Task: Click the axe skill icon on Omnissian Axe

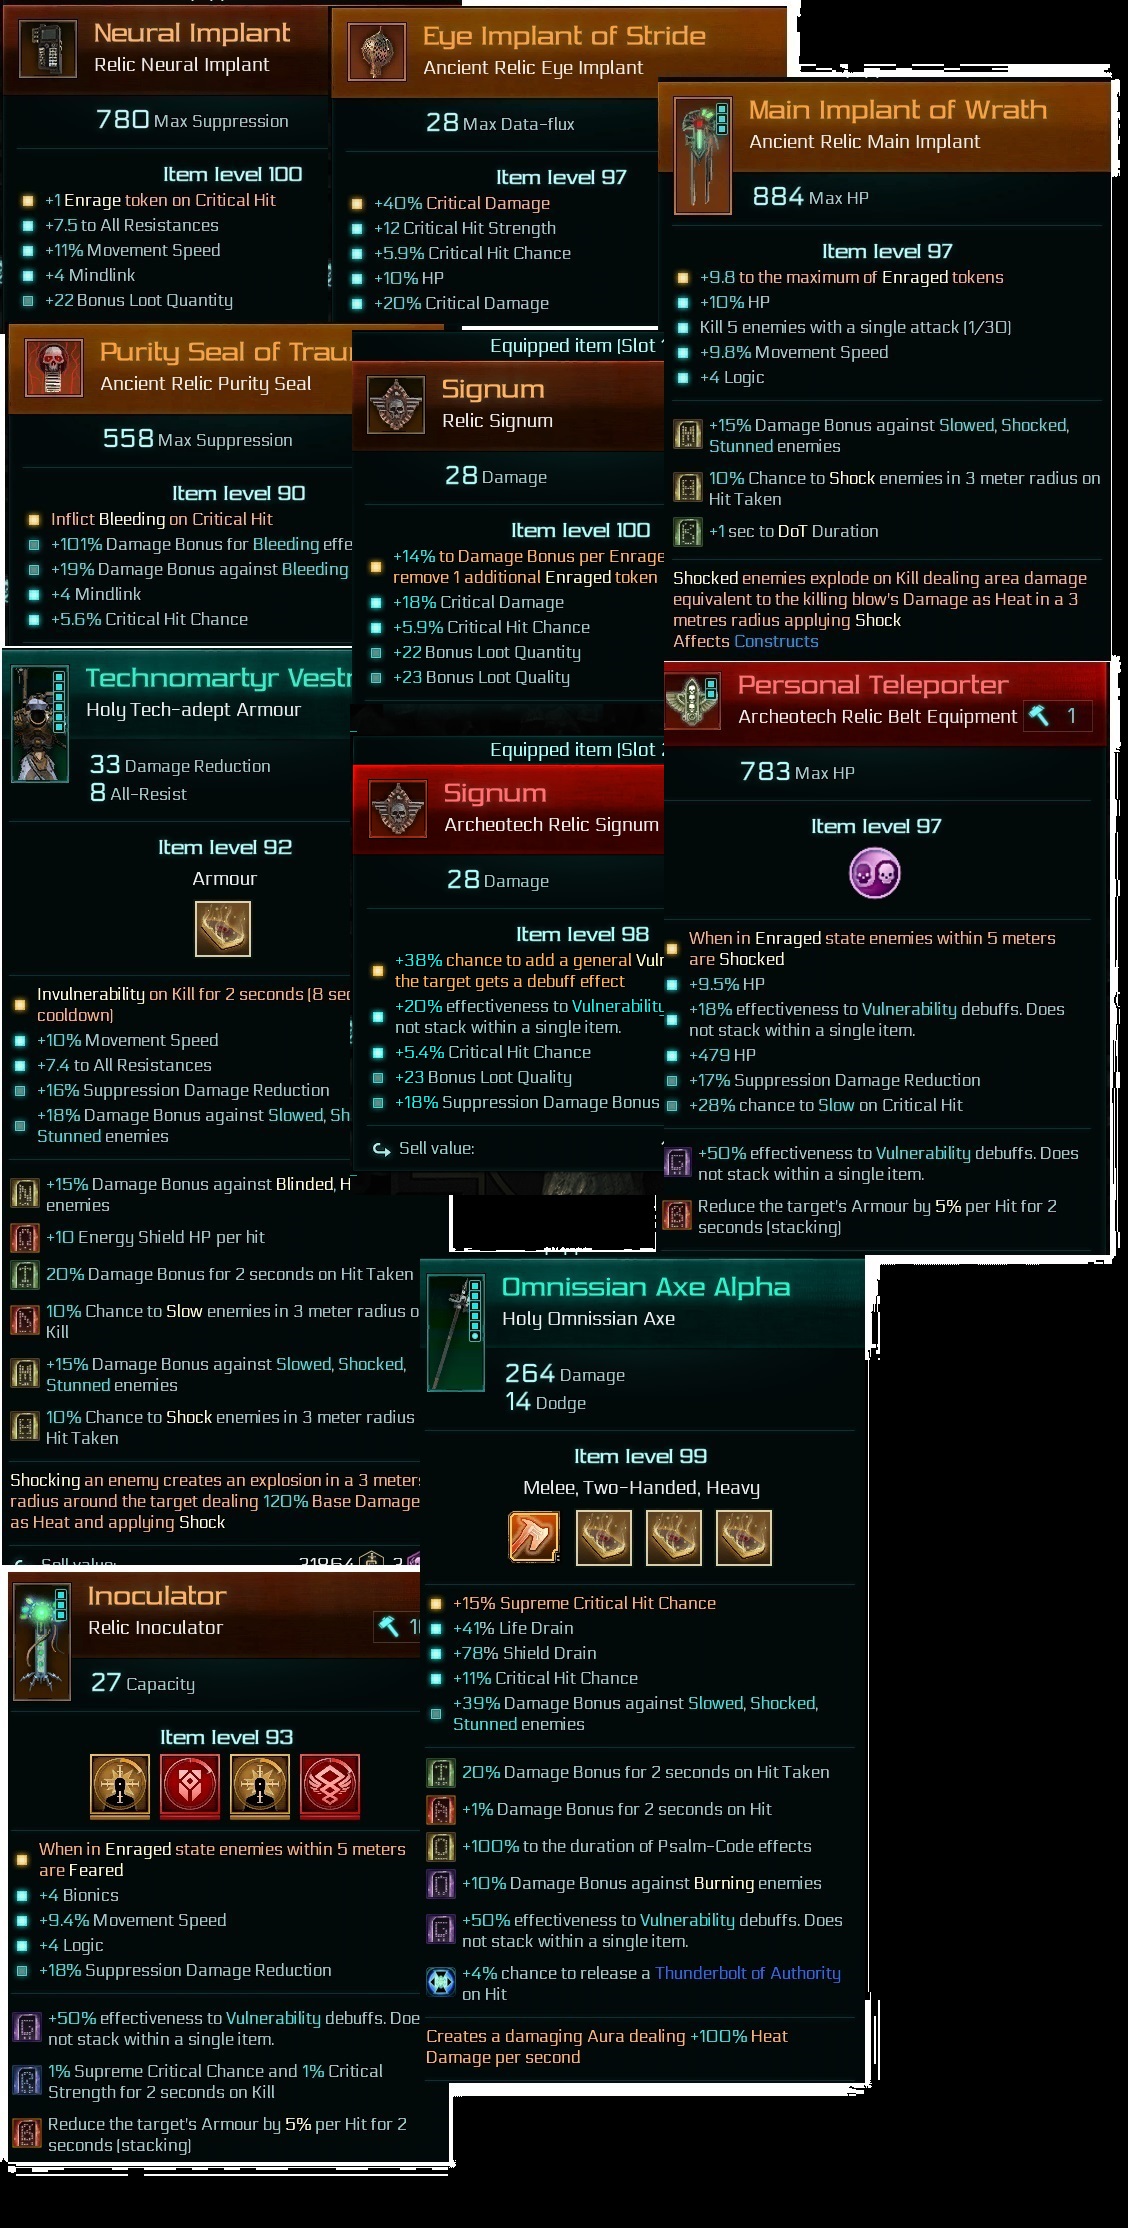Action: [x=534, y=1537]
